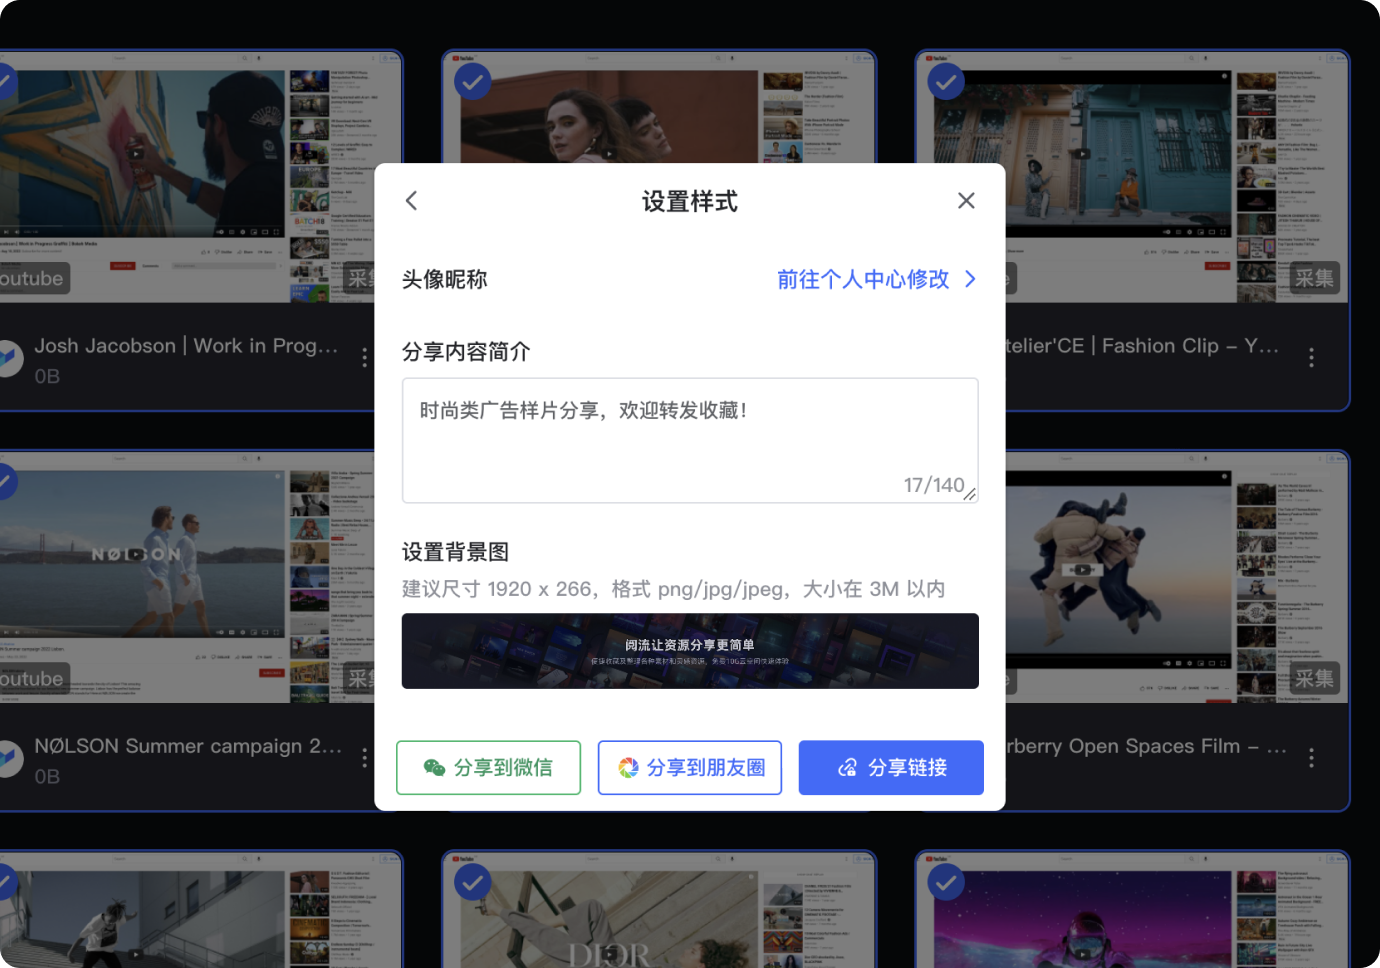Uncheck the Fashion Clip card checkmark
1380x968 pixels.
(946, 81)
